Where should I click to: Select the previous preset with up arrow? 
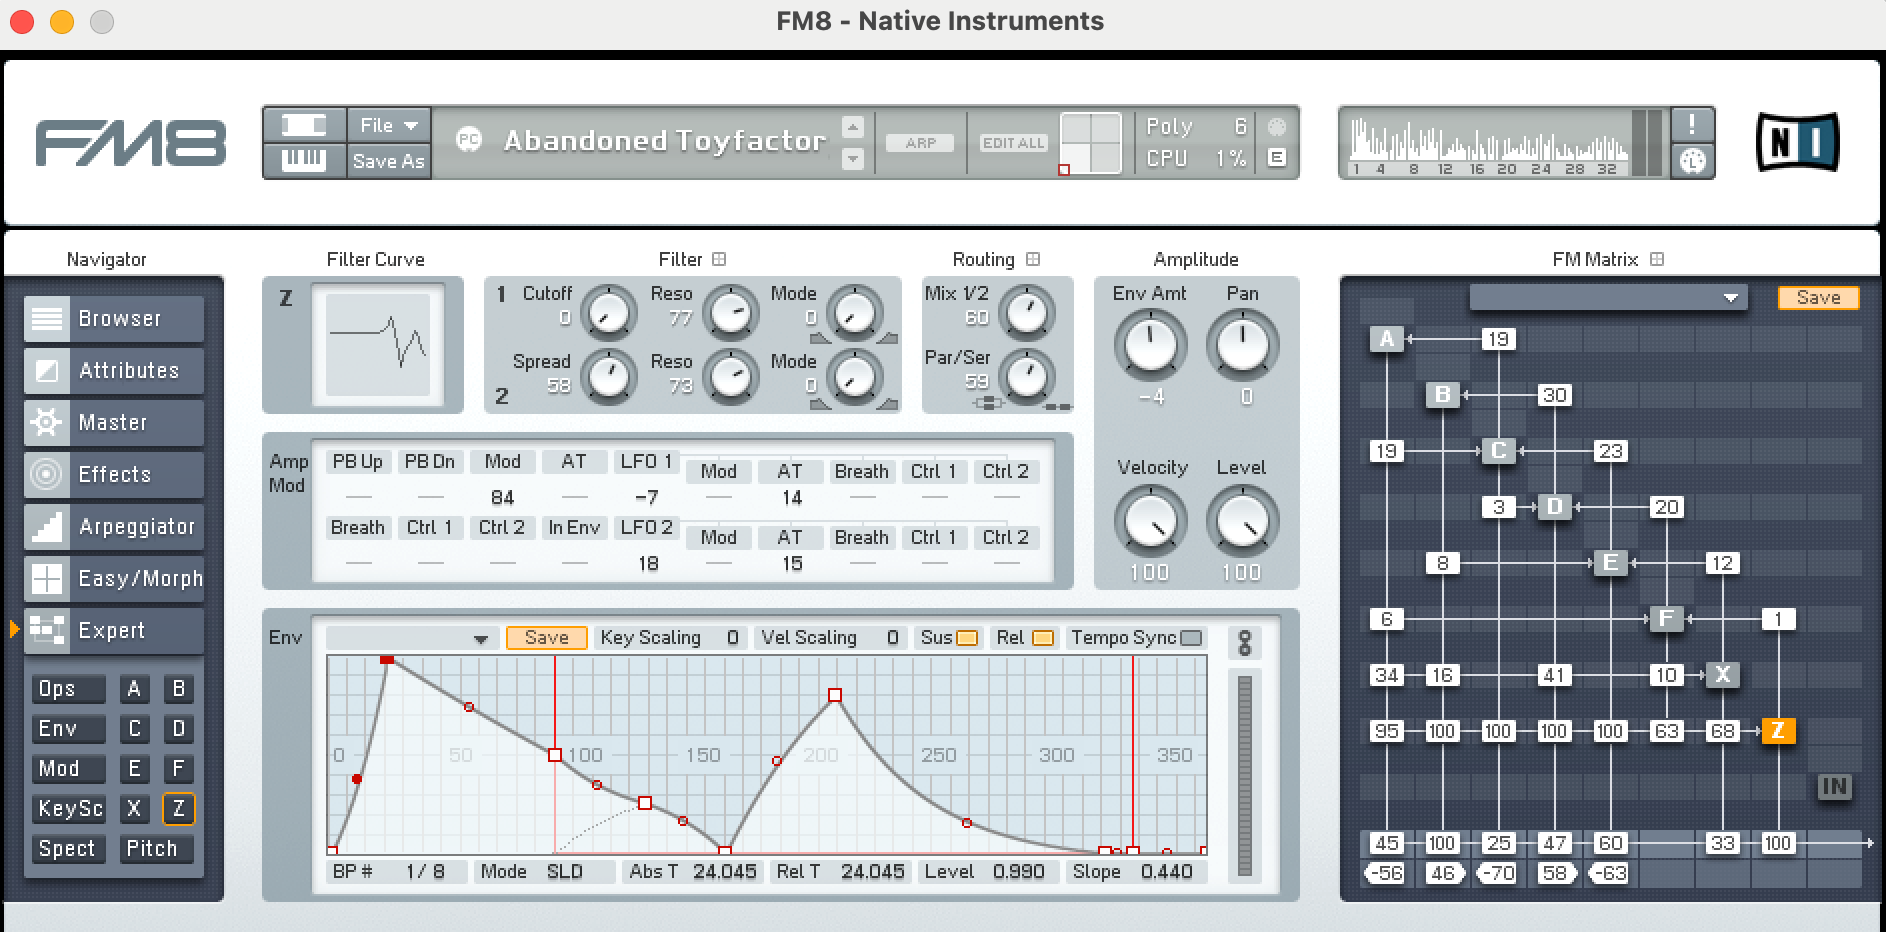[x=853, y=127]
